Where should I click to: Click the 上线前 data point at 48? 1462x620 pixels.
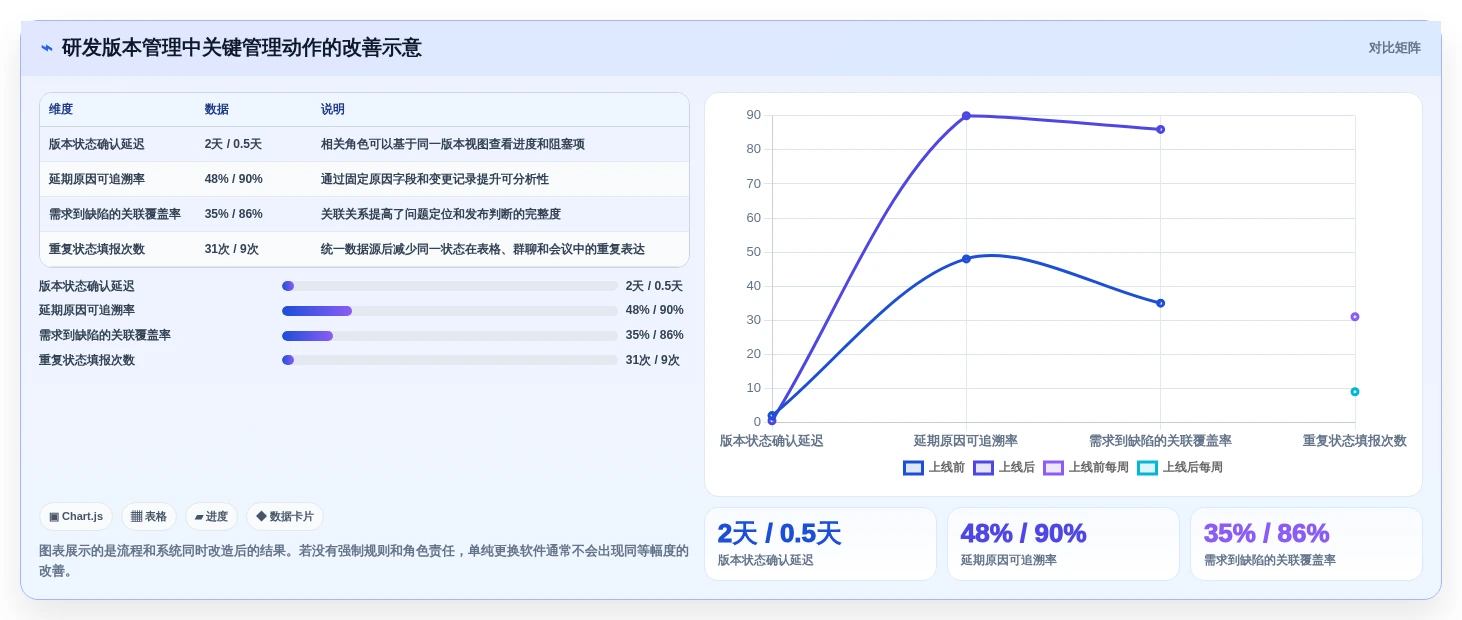(x=966, y=259)
